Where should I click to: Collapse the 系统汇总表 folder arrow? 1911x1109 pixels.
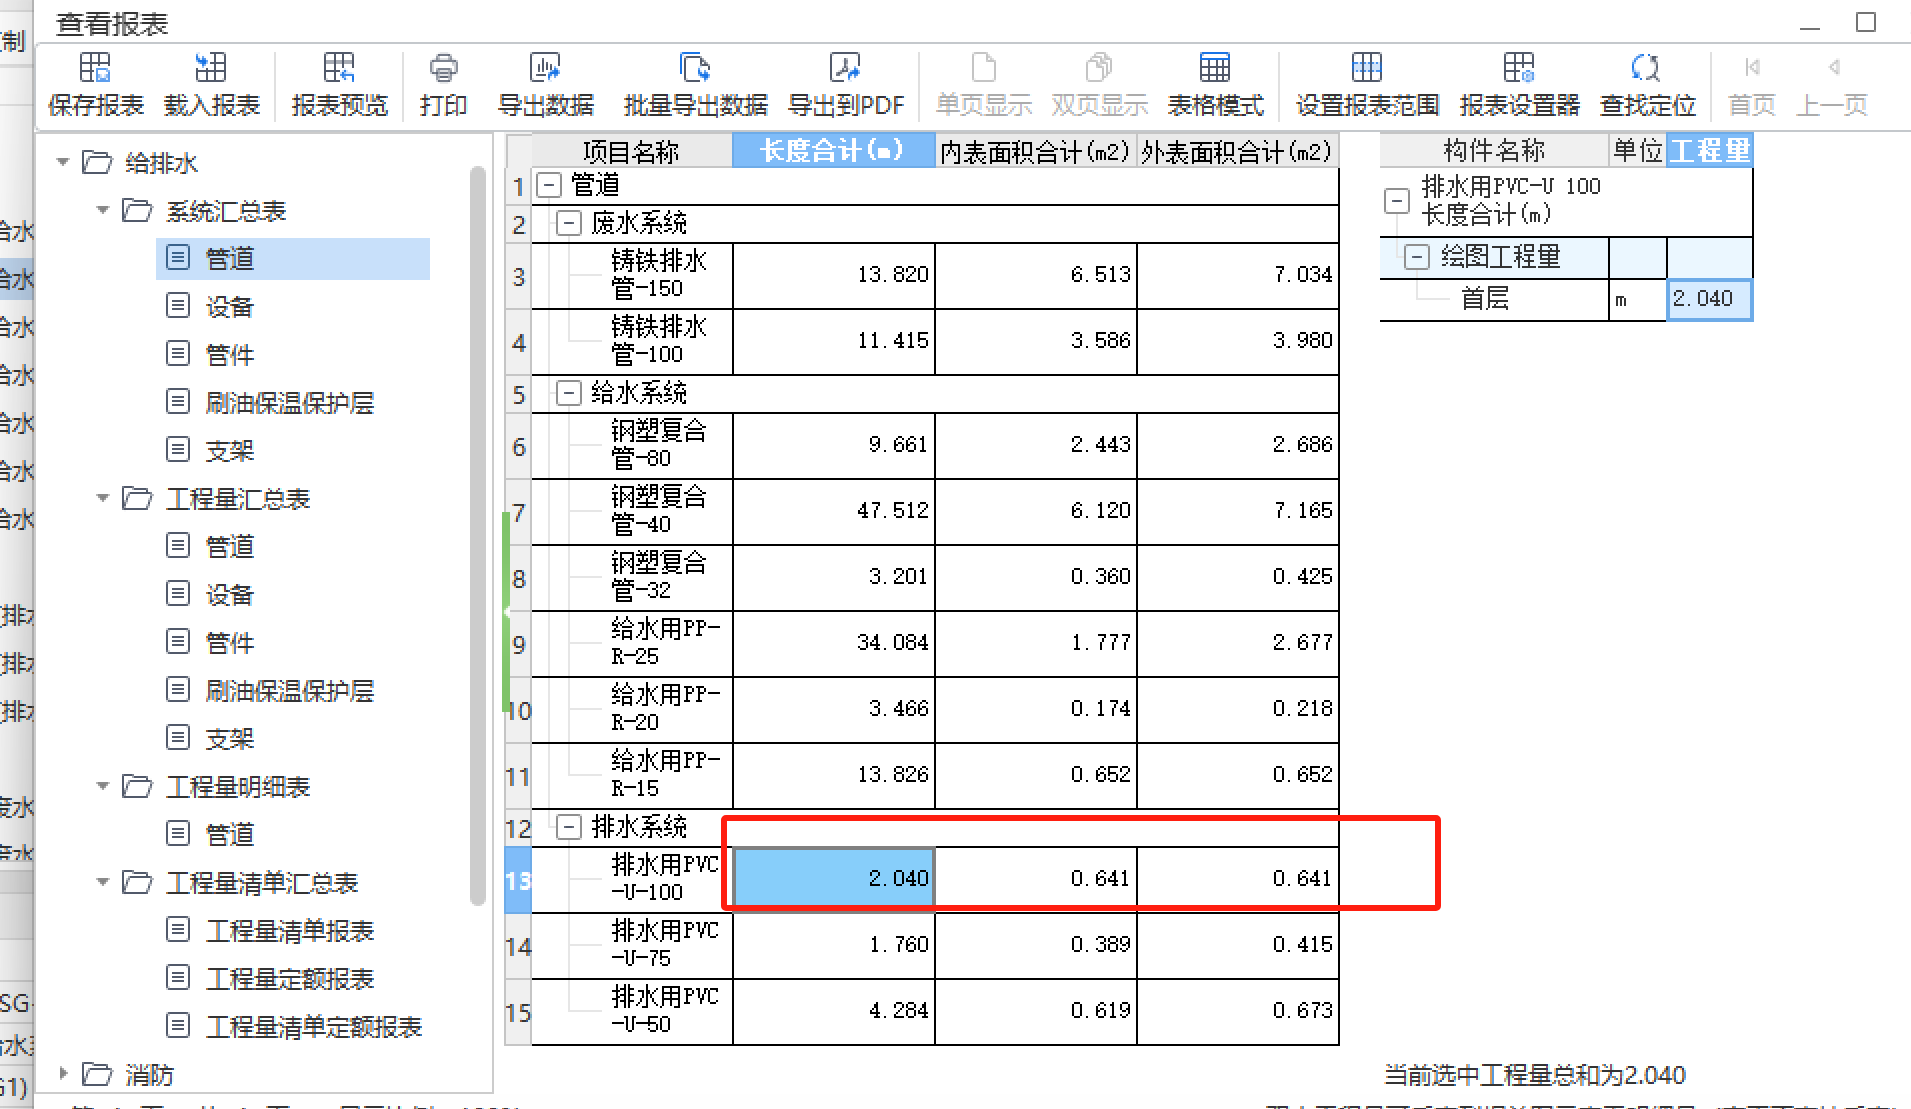tap(102, 210)
